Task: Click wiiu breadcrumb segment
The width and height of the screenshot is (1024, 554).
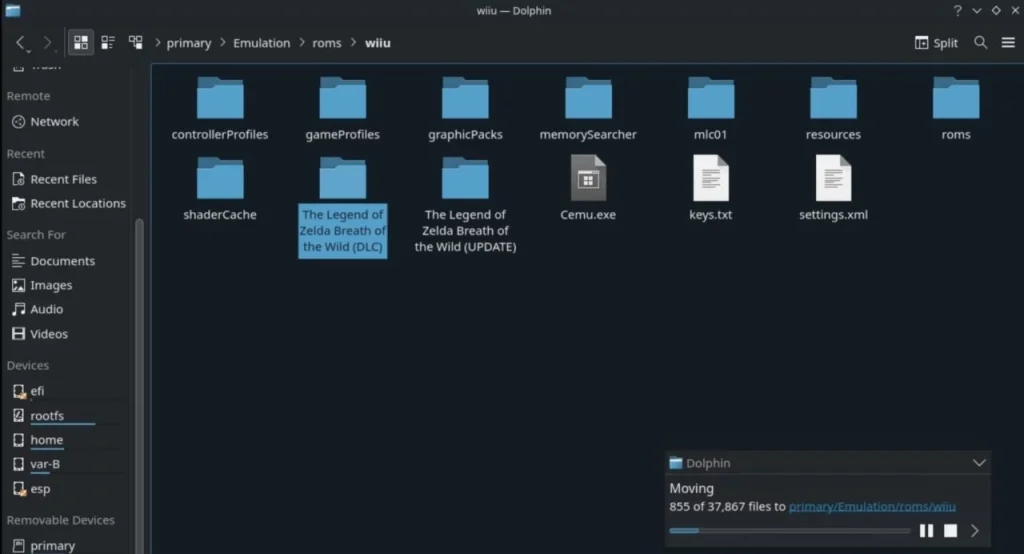Action: [377, 43]
